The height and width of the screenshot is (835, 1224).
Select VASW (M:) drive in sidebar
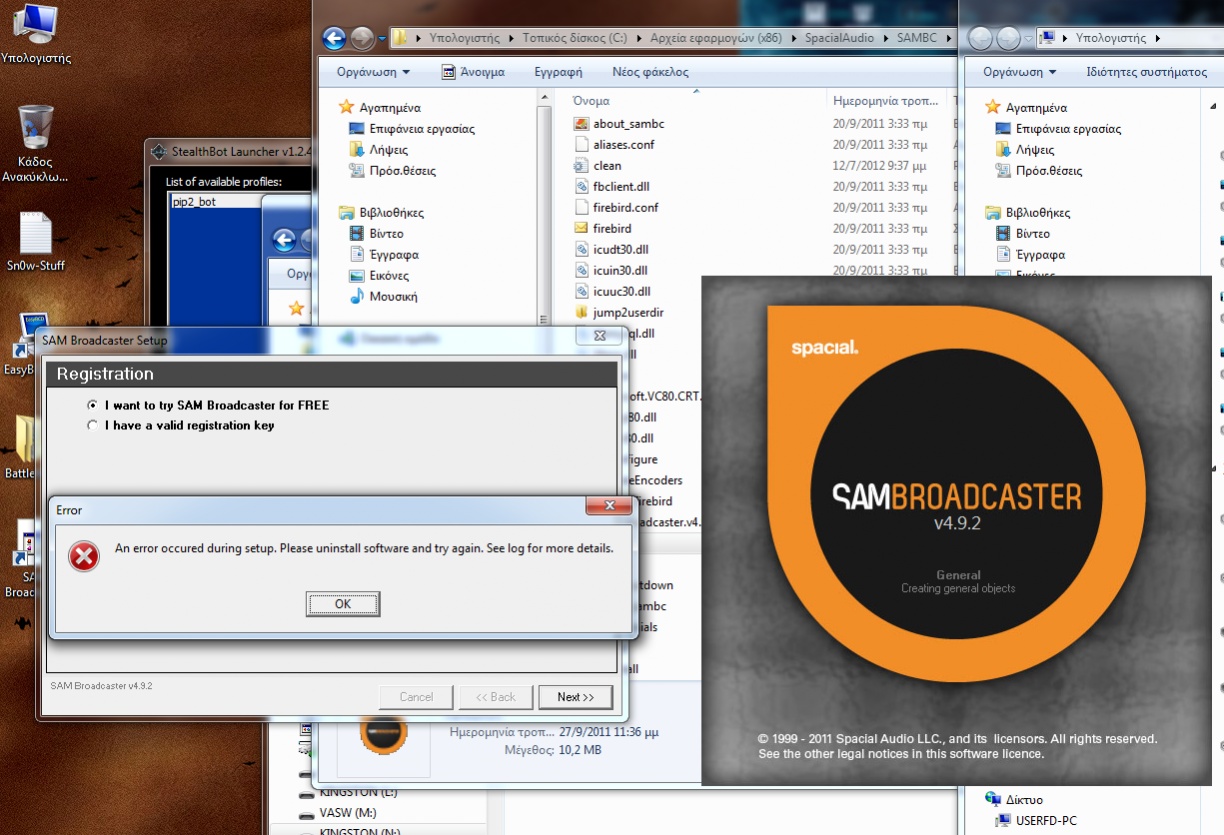point(339,813)
